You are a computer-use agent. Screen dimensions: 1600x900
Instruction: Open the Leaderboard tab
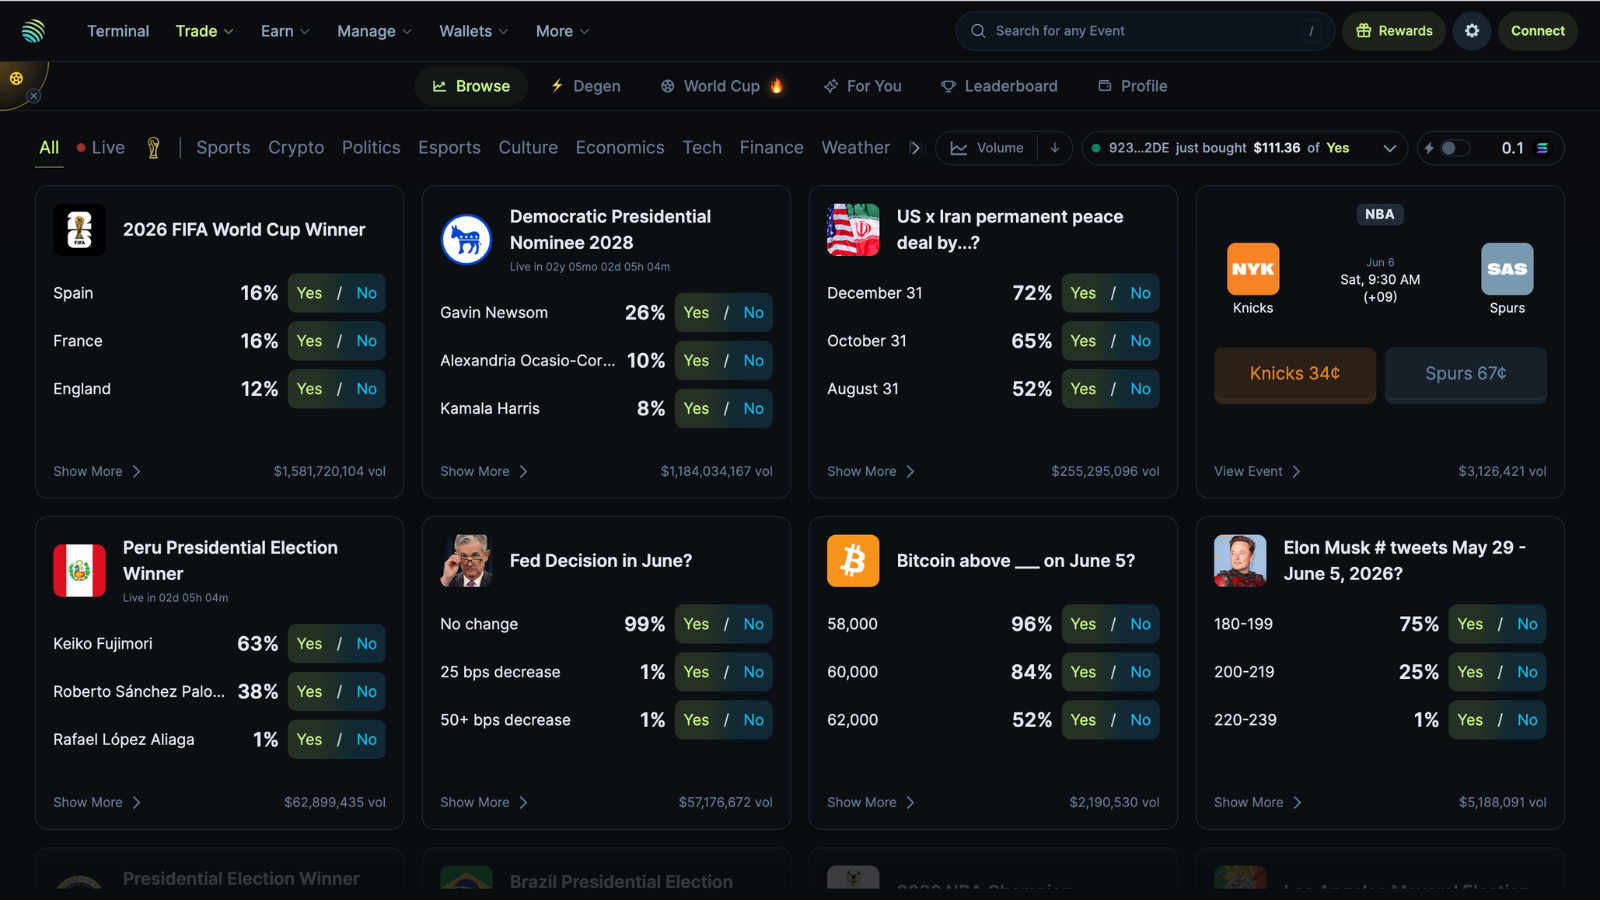[999, 86]
